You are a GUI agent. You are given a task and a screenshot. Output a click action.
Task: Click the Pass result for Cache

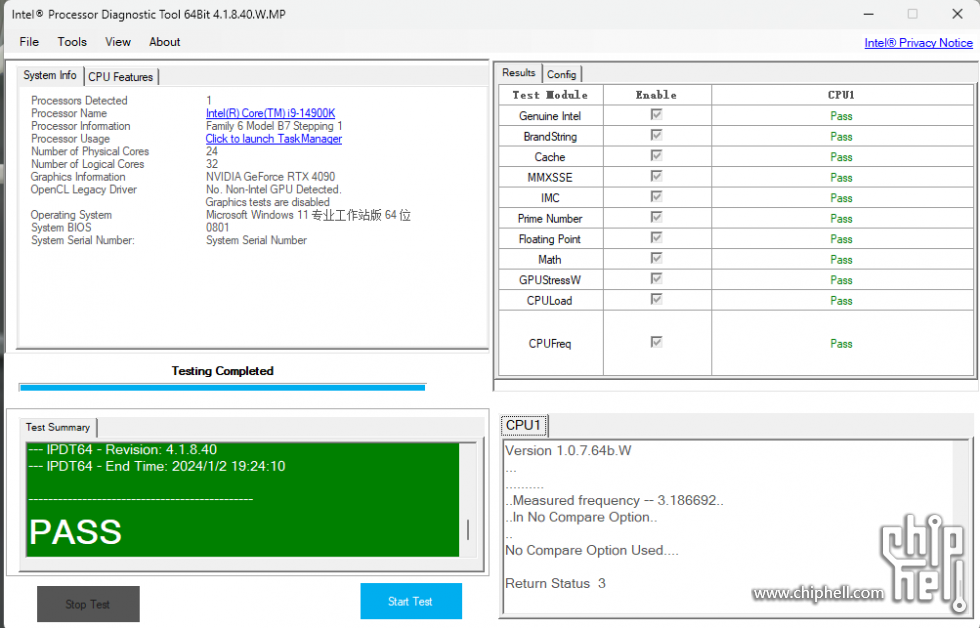(841, 157)
